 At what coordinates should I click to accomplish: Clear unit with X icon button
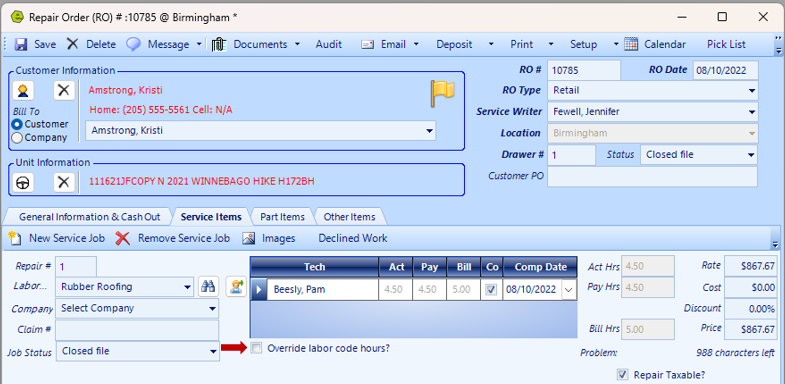(x=64, y=182)
